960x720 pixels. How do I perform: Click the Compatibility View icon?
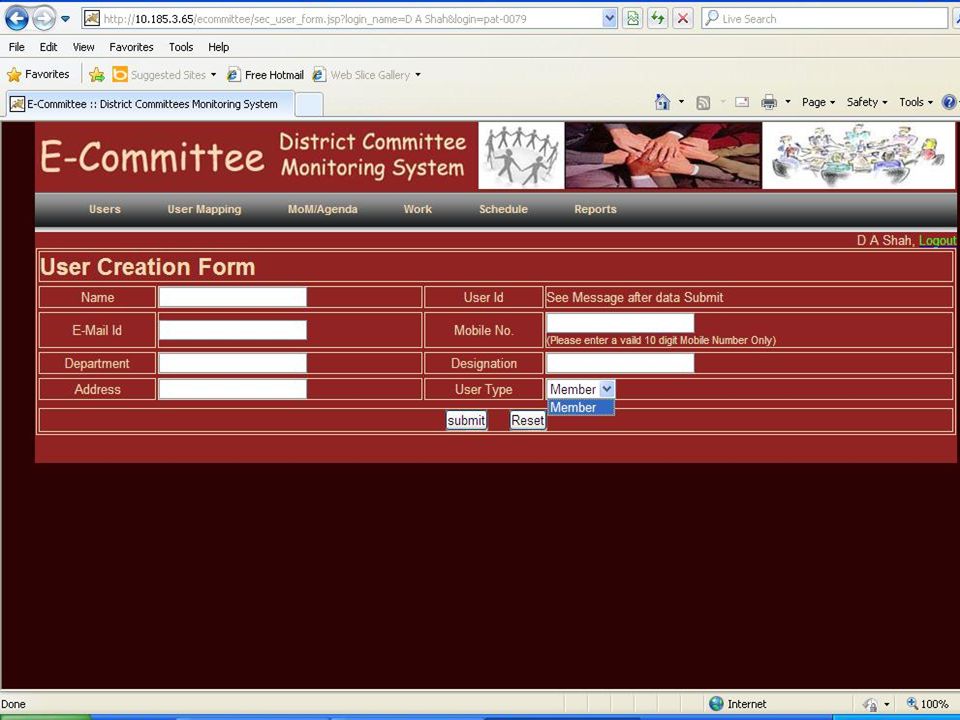[x=632, y=19]
